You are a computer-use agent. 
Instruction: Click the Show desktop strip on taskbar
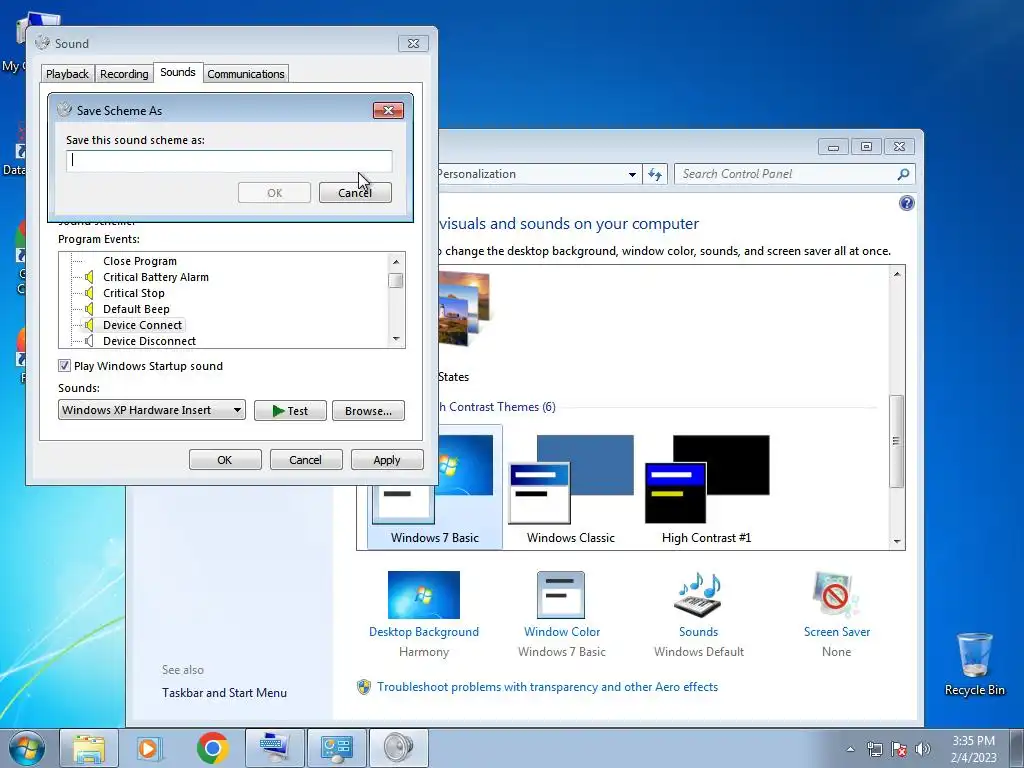point(1016,748)
